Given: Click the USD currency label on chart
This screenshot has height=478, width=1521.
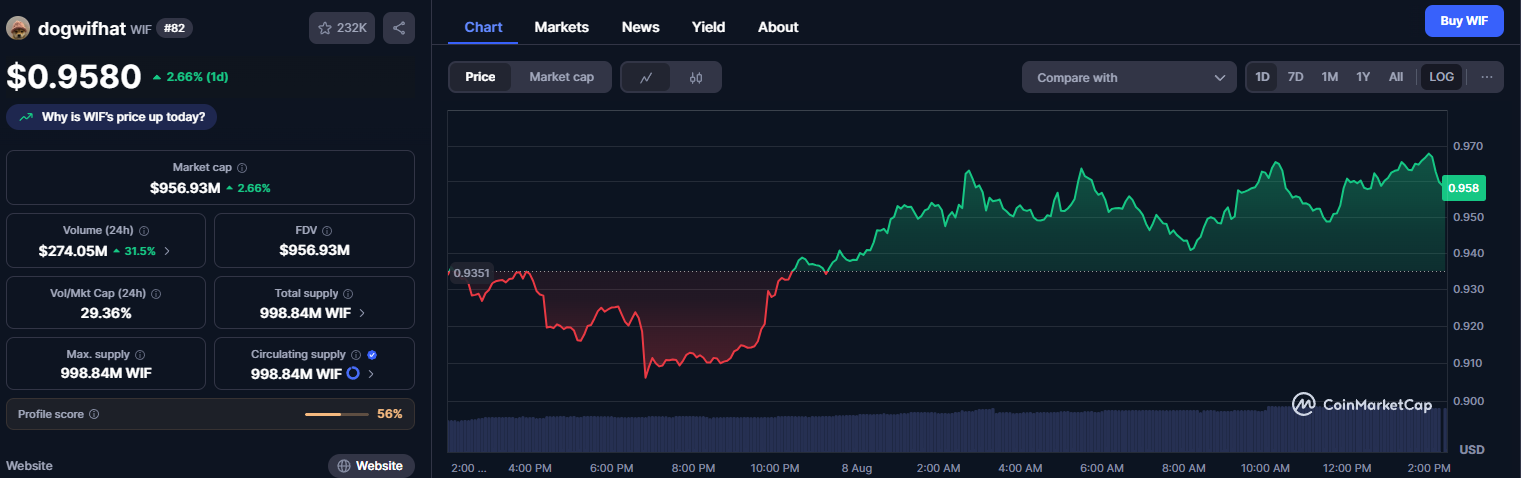Looking at the screenshot, I should (1471, 449).
